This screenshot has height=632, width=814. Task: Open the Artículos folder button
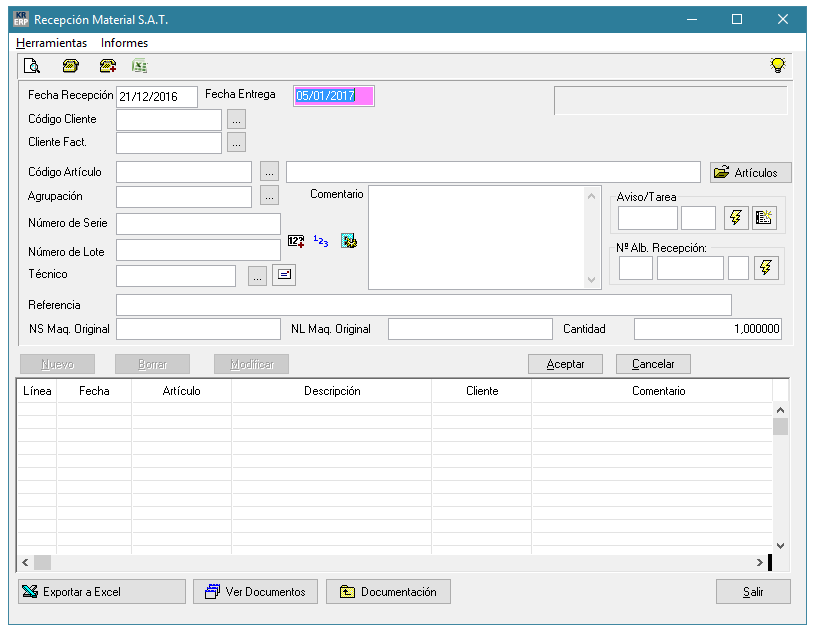[x=751, y=172]
